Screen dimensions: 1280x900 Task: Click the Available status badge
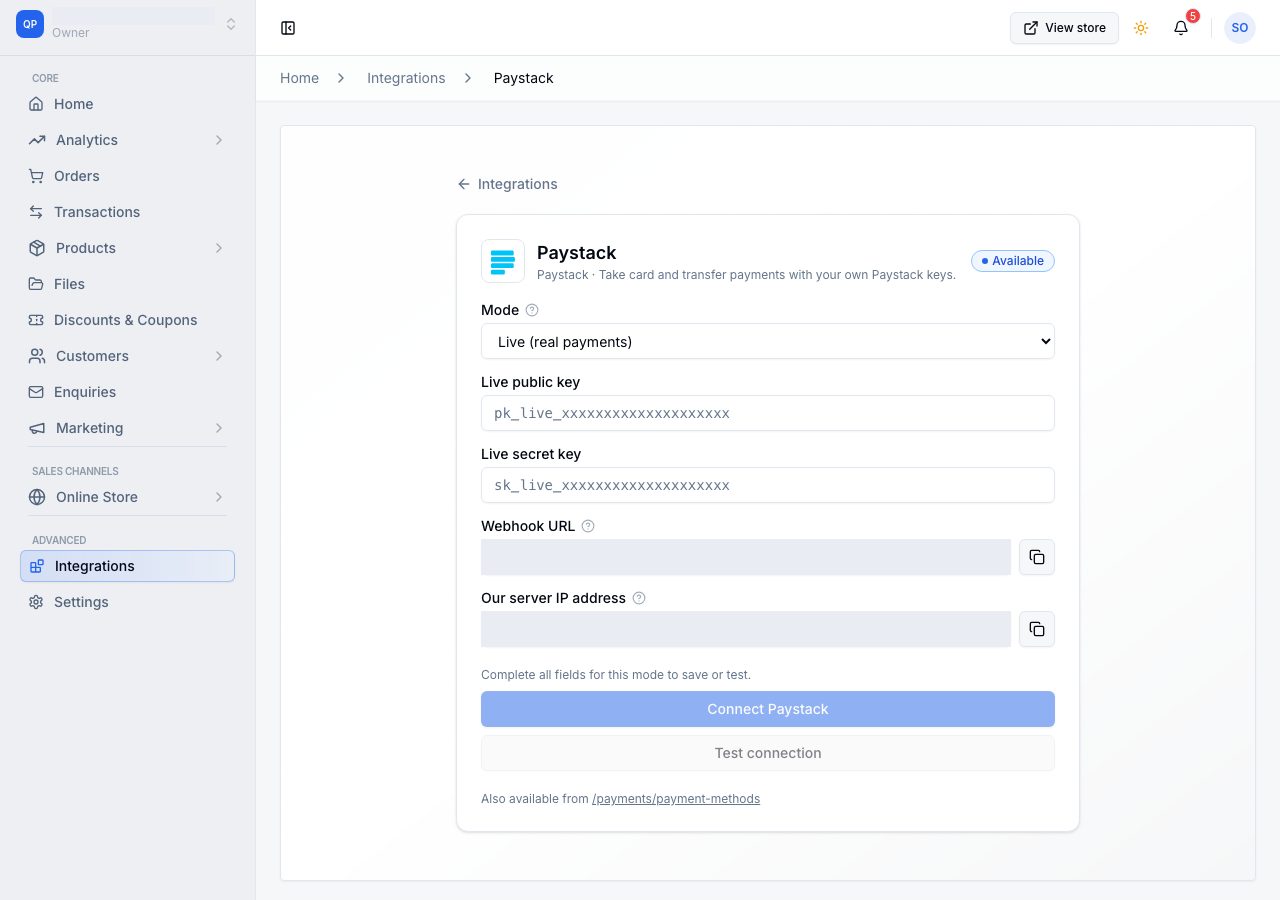[1013, 261]
